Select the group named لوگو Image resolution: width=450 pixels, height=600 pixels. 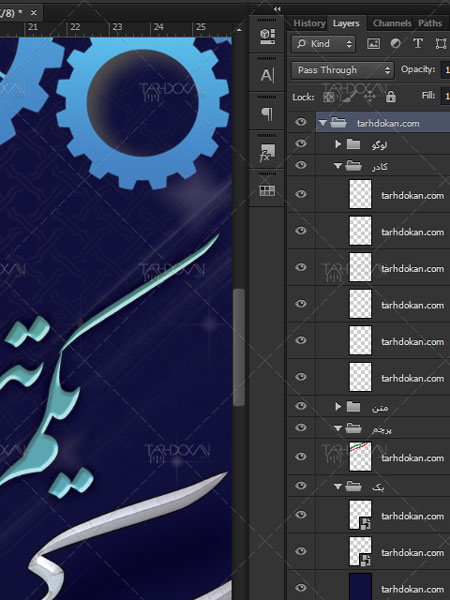(x=379, y=145)
